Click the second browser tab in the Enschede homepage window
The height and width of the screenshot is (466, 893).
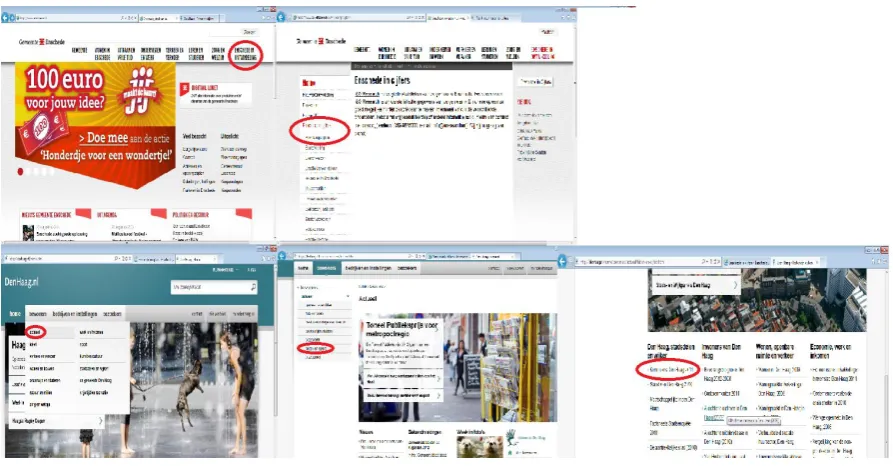click(197, 18)
